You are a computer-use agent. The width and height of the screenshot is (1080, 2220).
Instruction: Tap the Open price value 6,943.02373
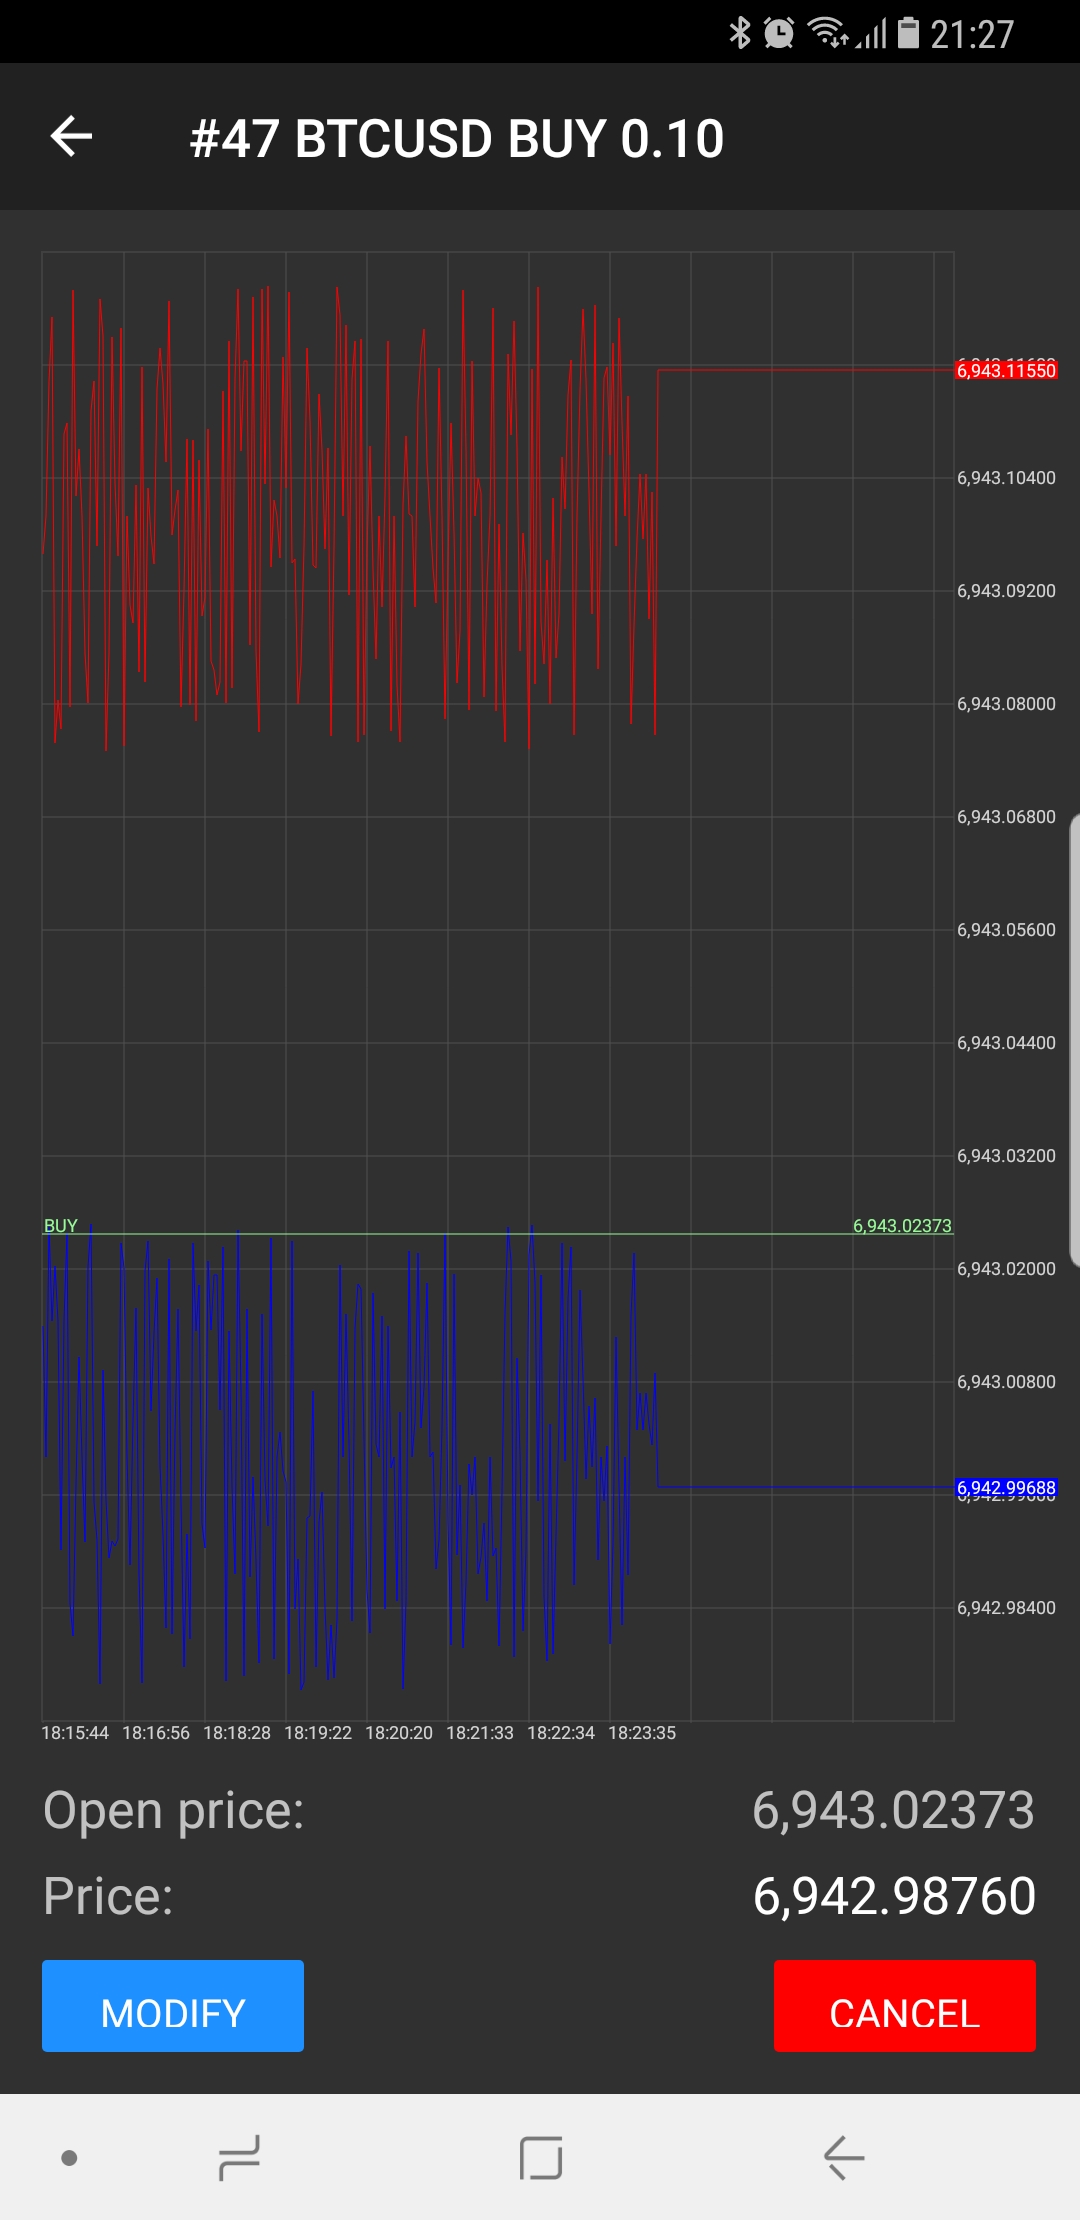click(x=893, y=1811)
